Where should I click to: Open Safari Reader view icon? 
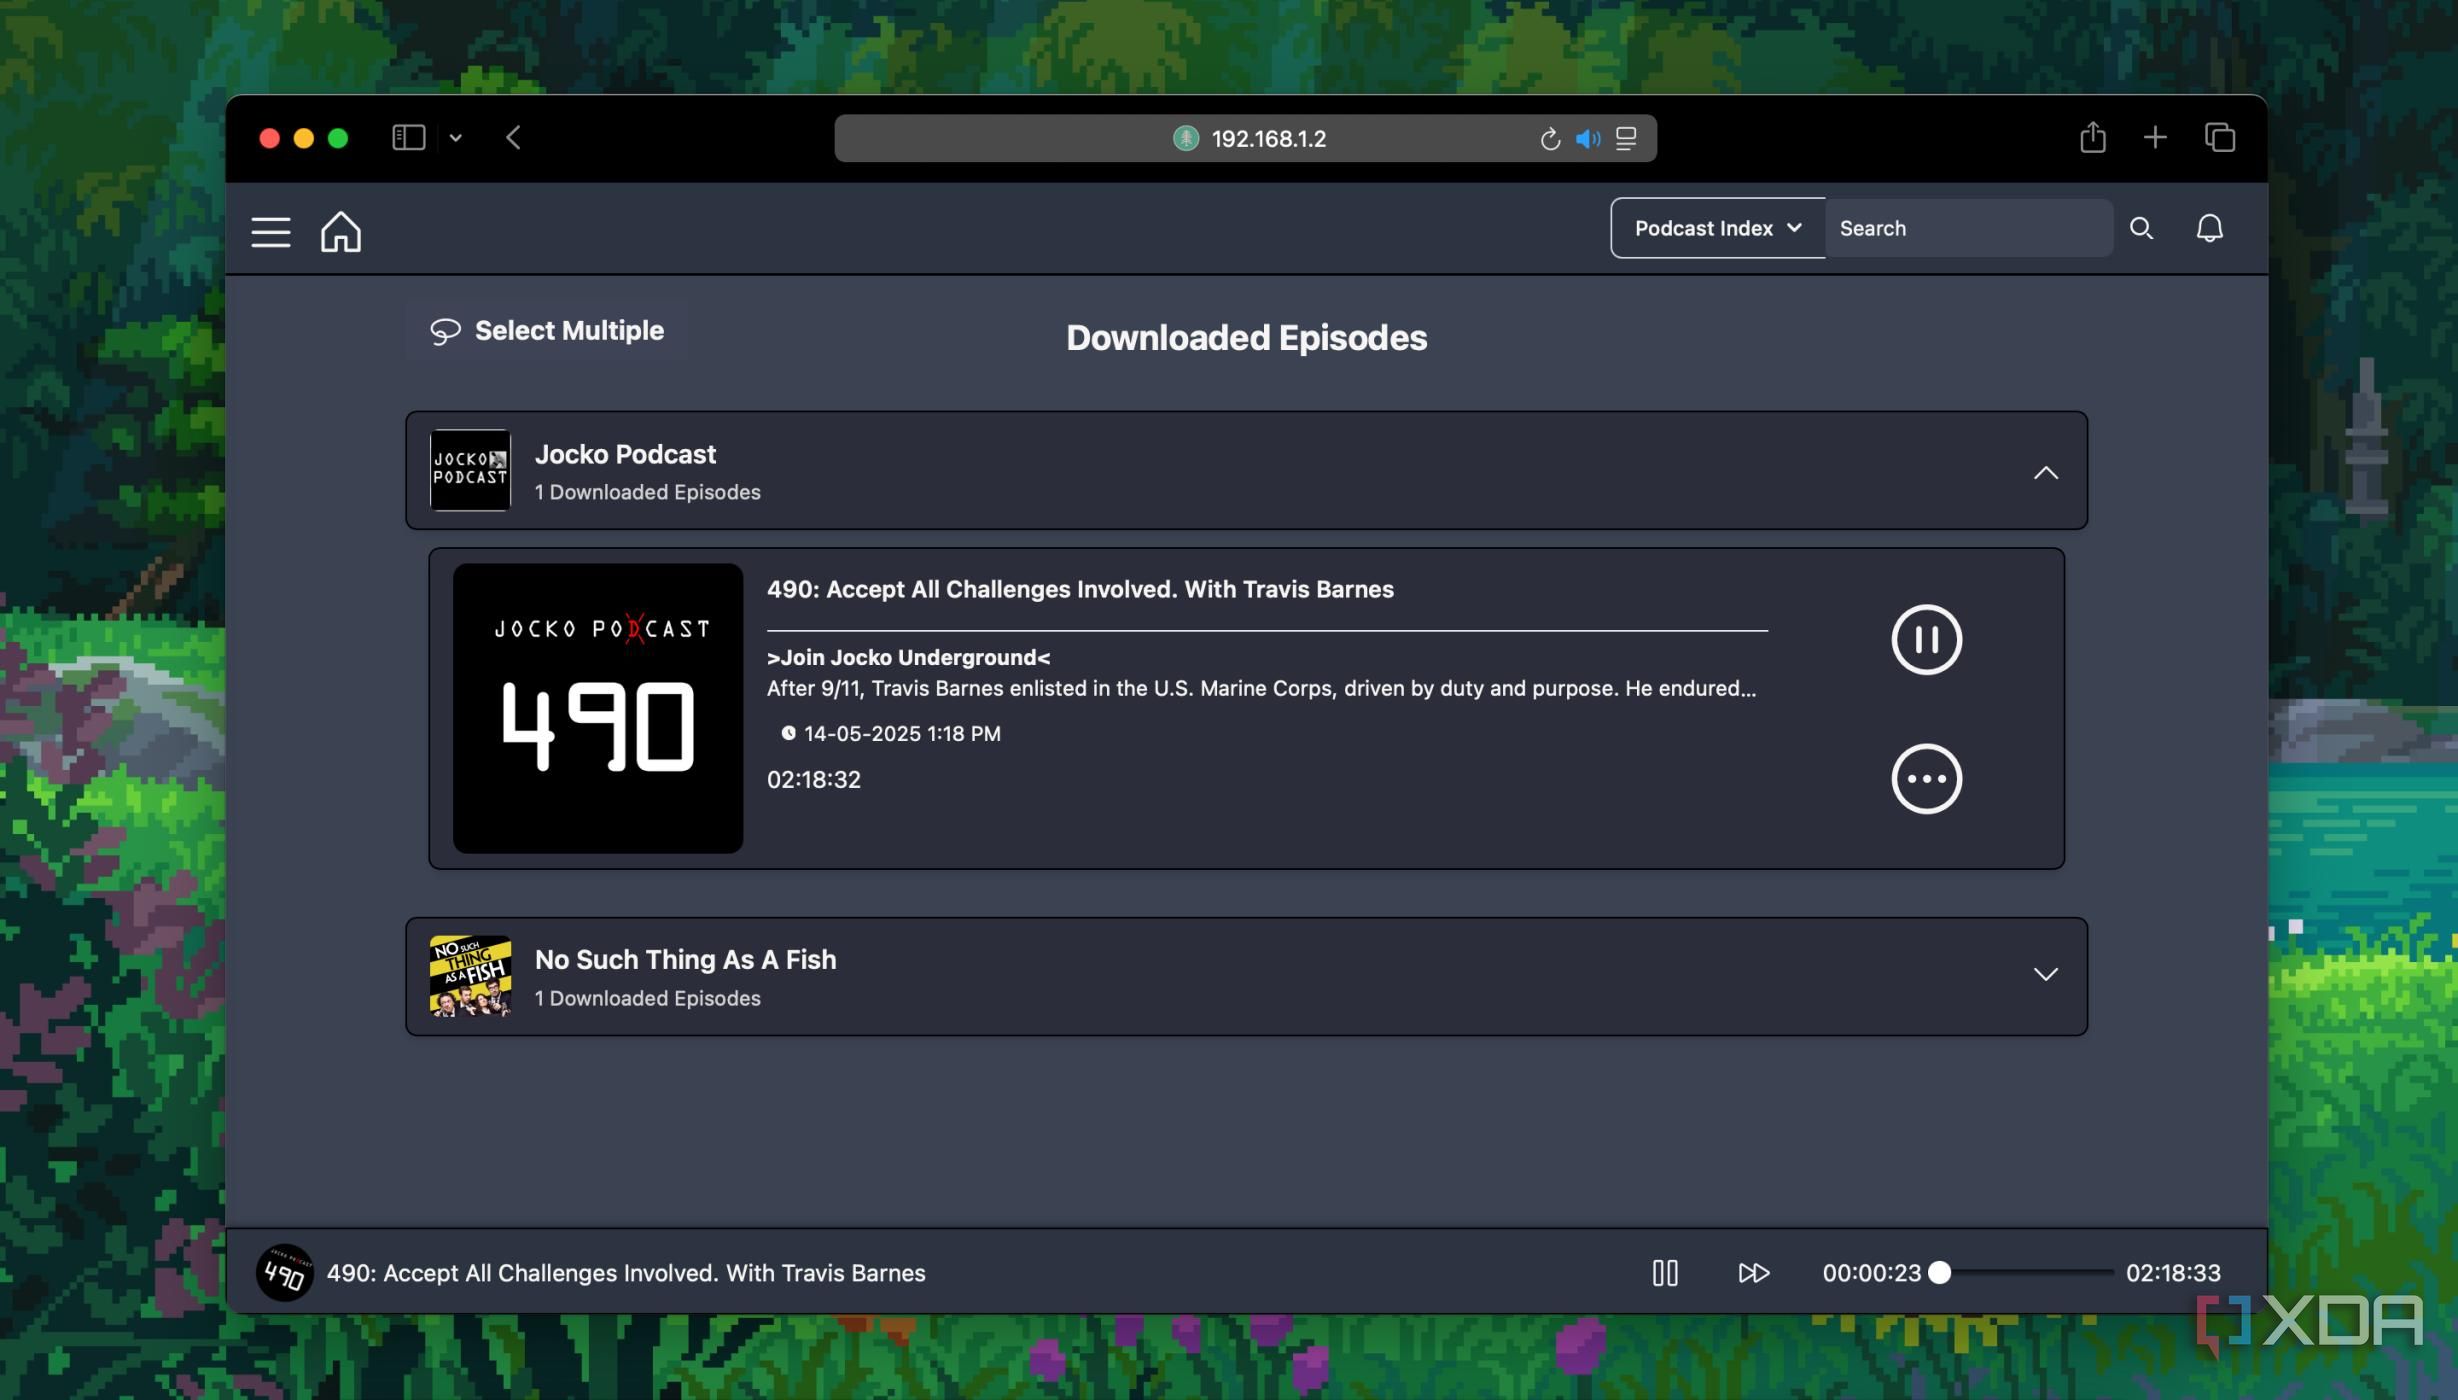1626,138
